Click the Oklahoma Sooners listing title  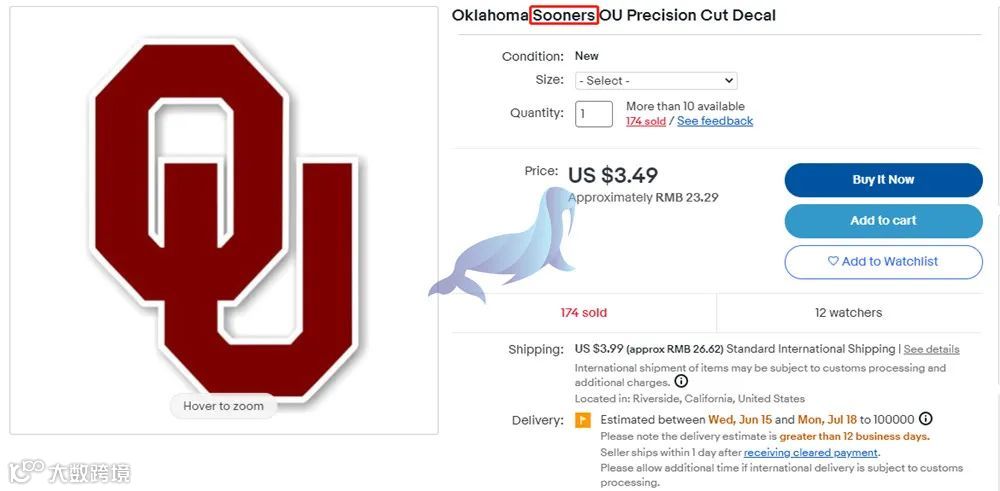point(613,15)
